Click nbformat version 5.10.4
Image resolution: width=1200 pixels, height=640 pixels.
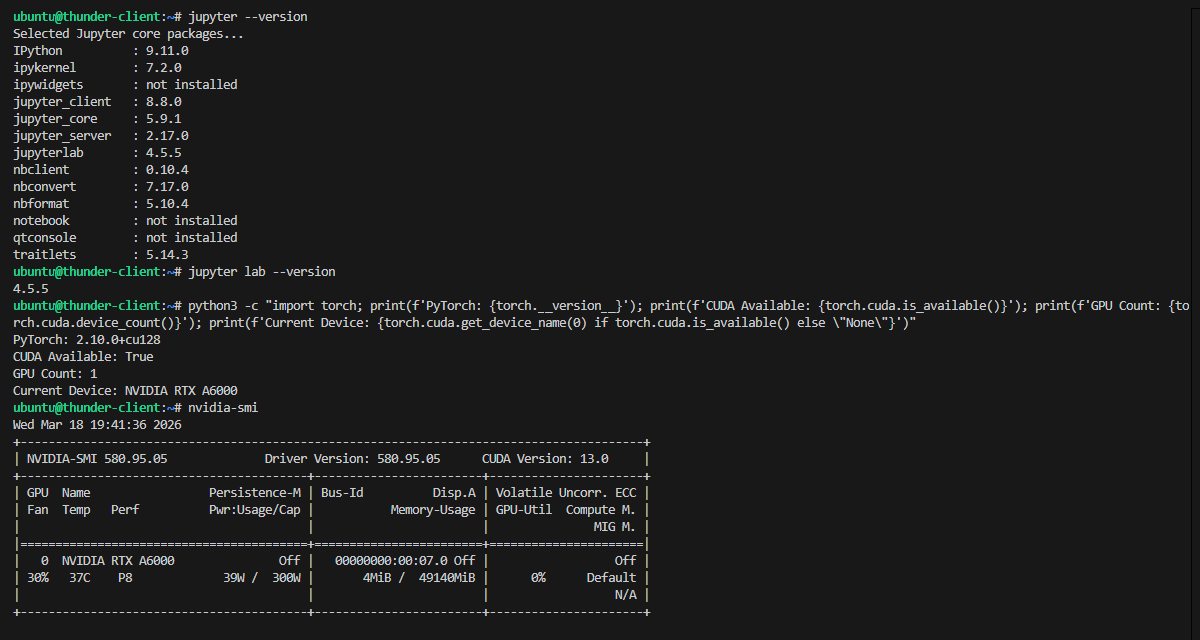(167, 204)
